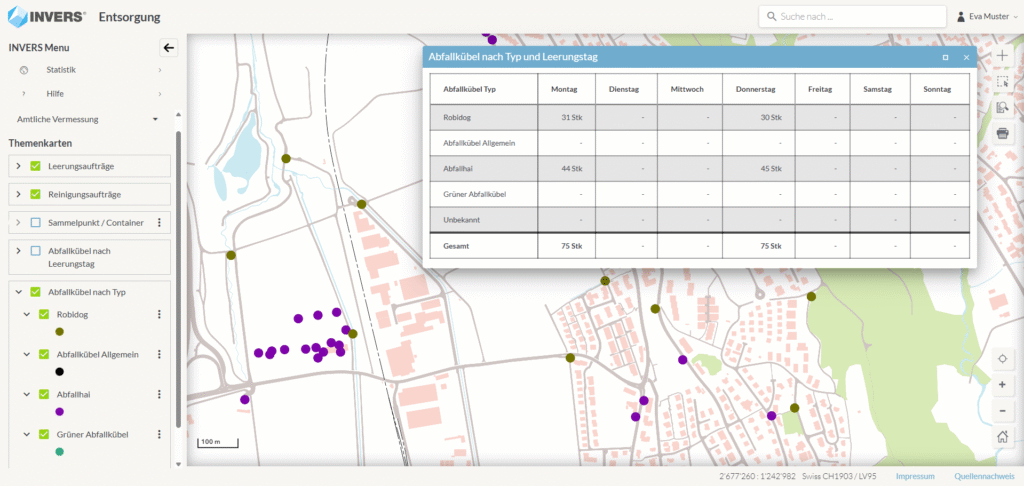Center map on my location
This screenshot has width=1024, height=486.
[1002, 359]
